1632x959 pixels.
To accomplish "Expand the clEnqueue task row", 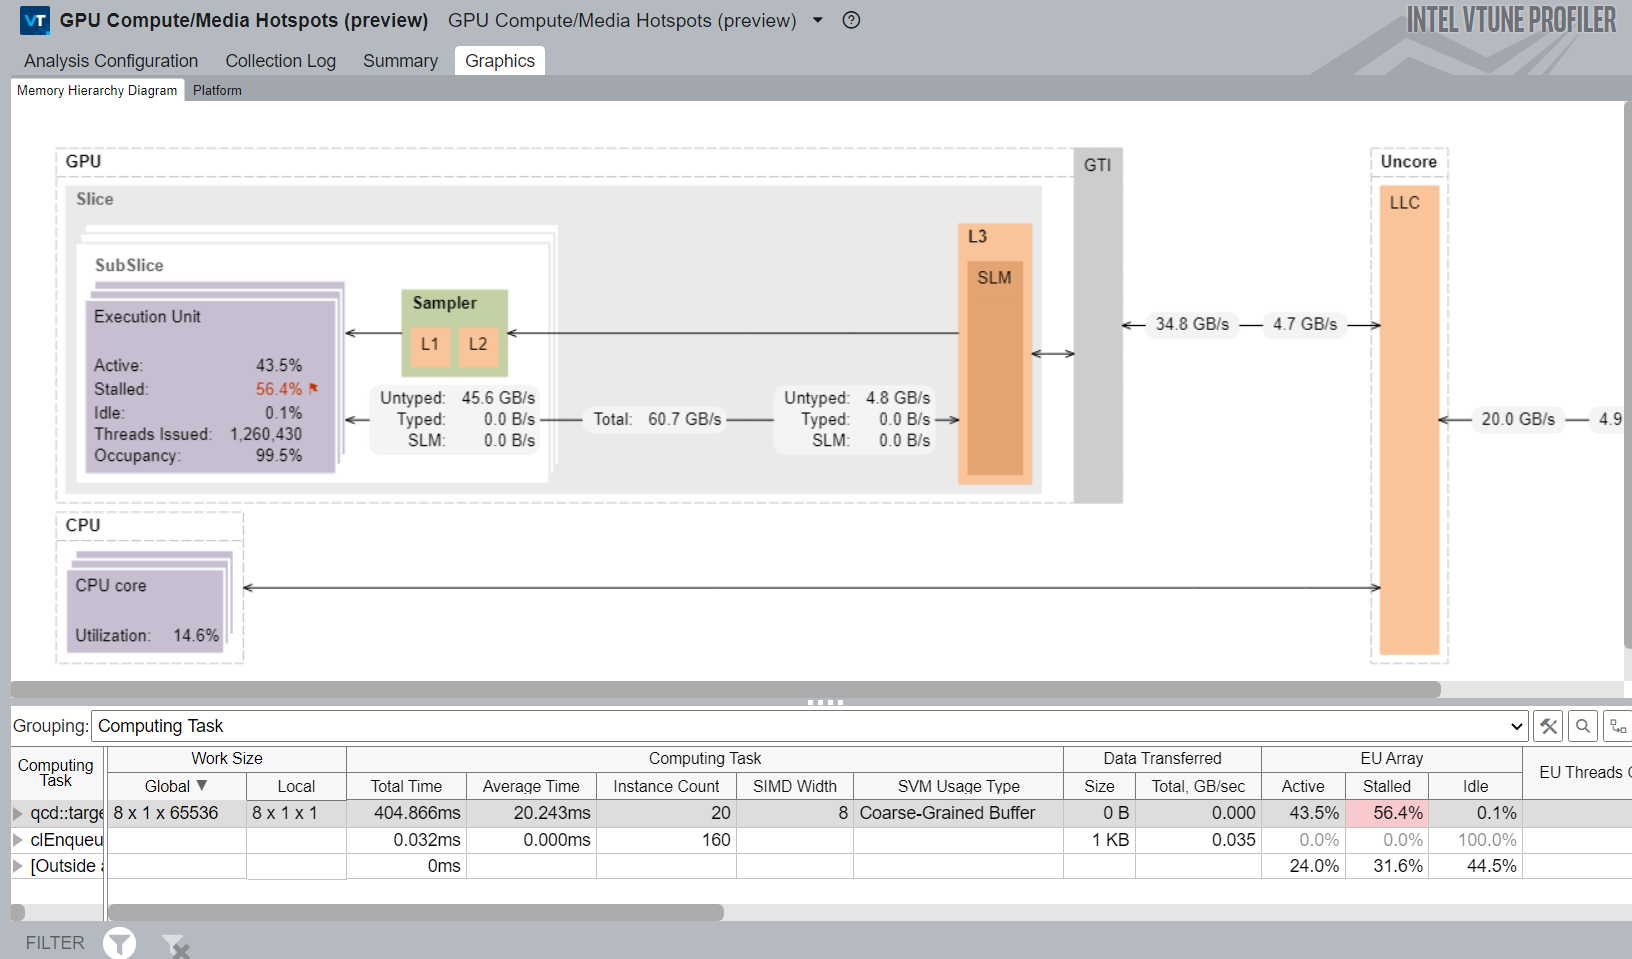I will pos(17,840).
